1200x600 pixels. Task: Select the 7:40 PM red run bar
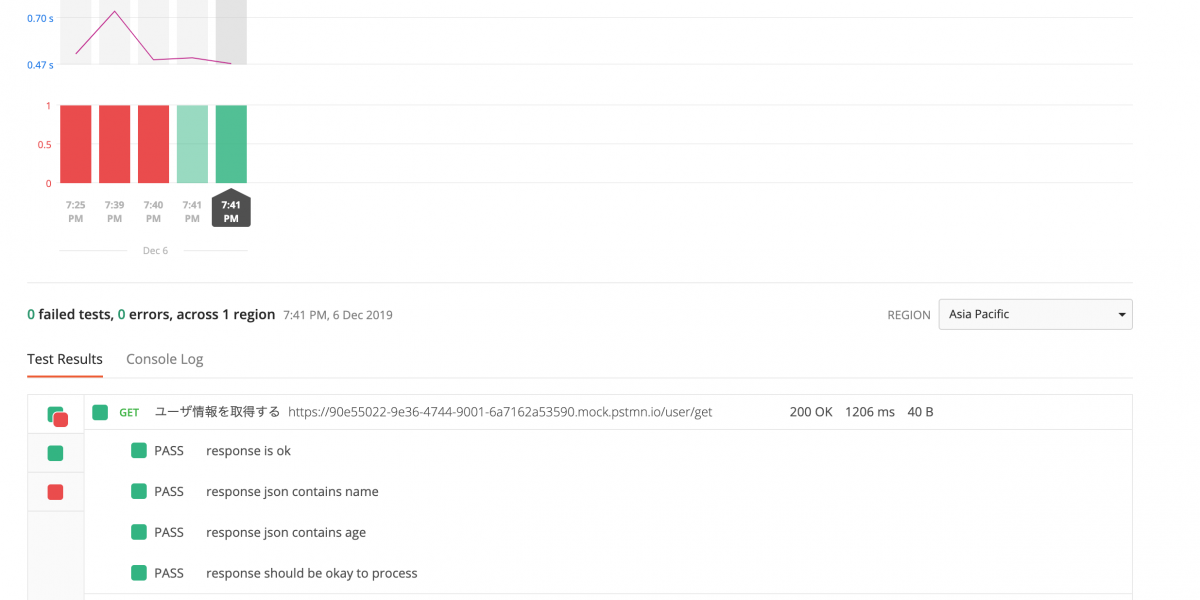(x=153, y=144)
